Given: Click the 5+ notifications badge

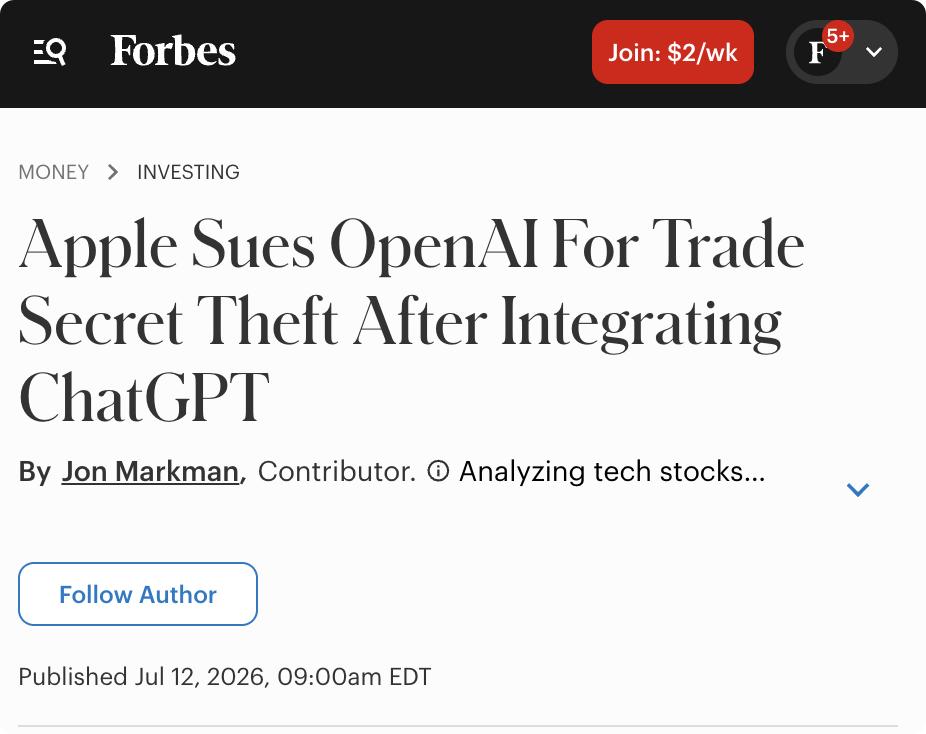Looking at the screenshot, I should pos(837,37).
